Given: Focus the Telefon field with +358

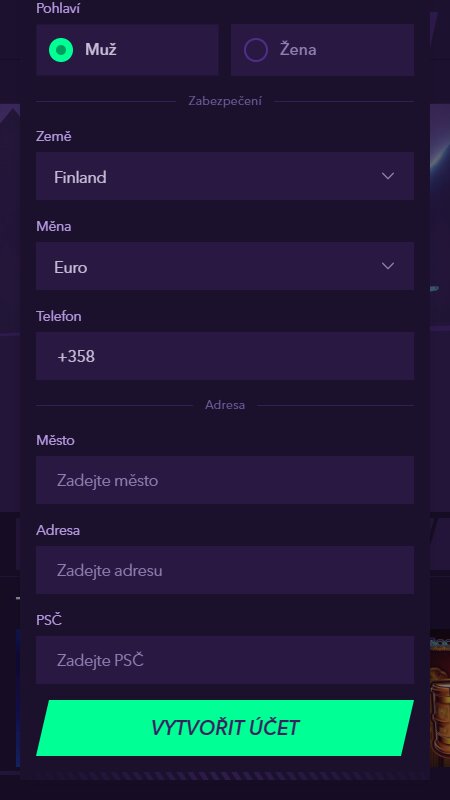Looking at the screenshot, I should [x=224, y=356].
